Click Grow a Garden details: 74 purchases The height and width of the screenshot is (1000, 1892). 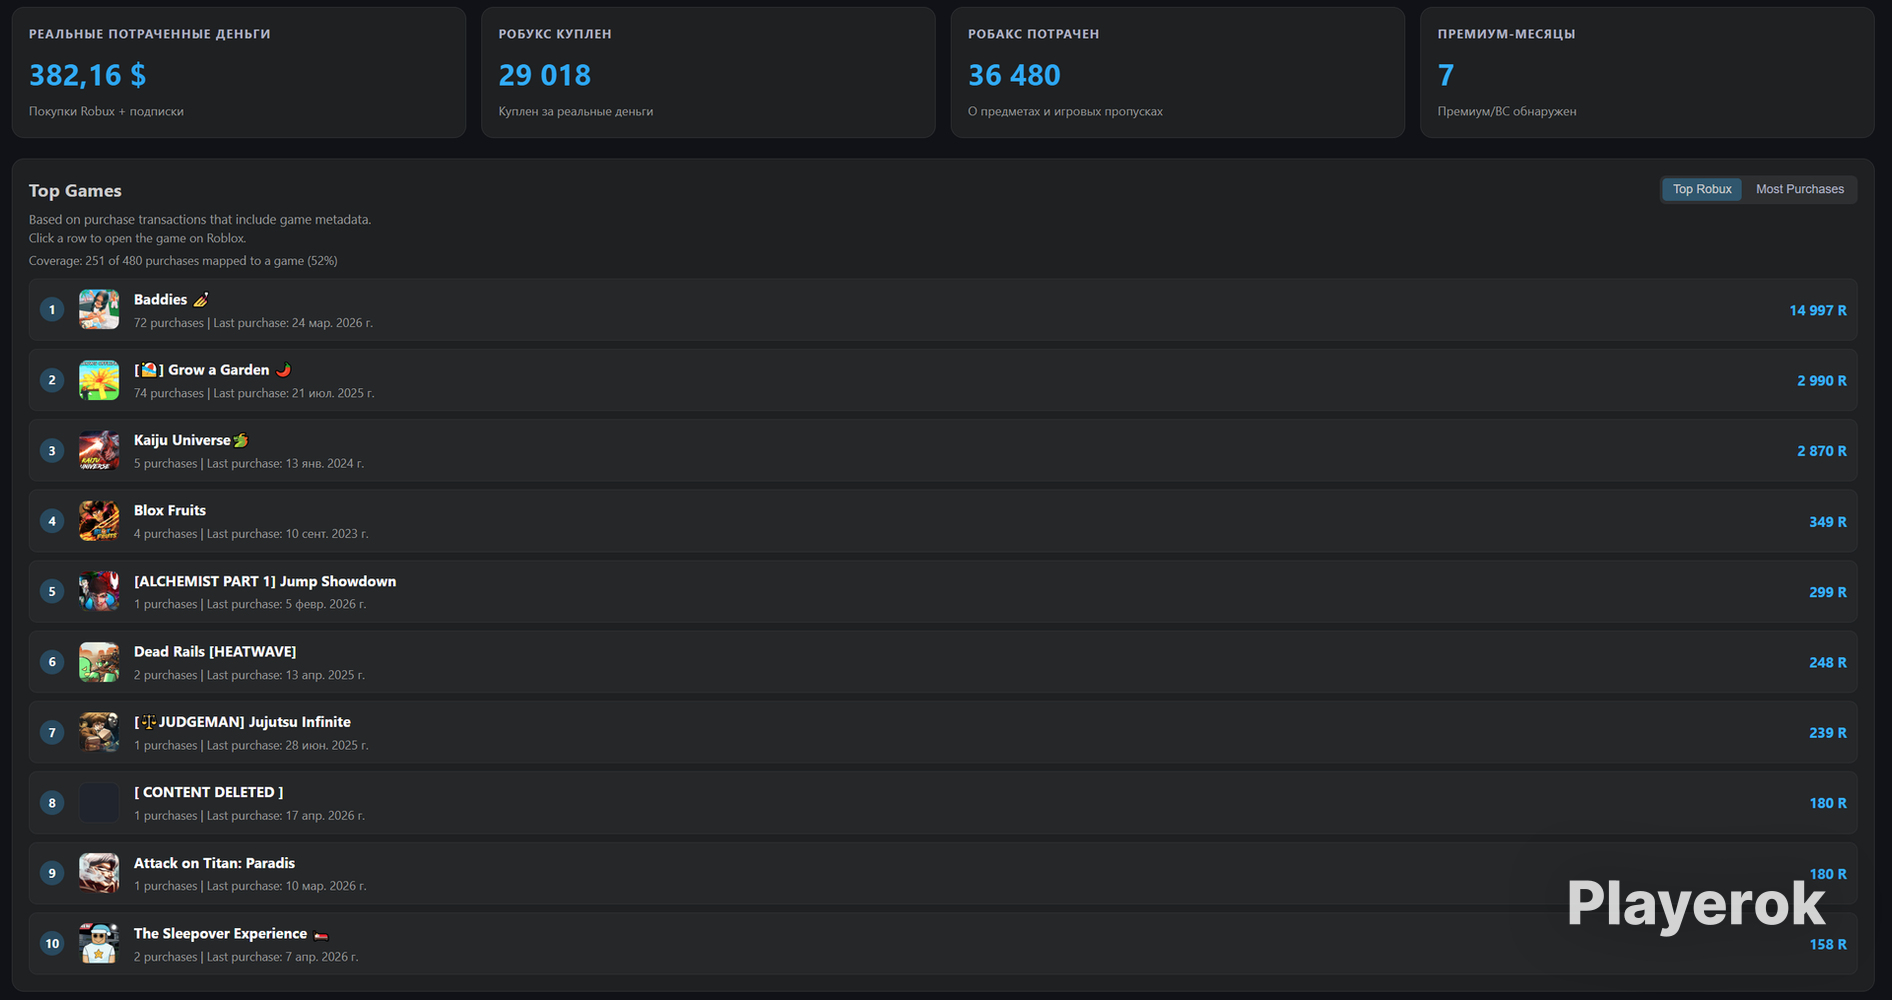coord(254,393)
